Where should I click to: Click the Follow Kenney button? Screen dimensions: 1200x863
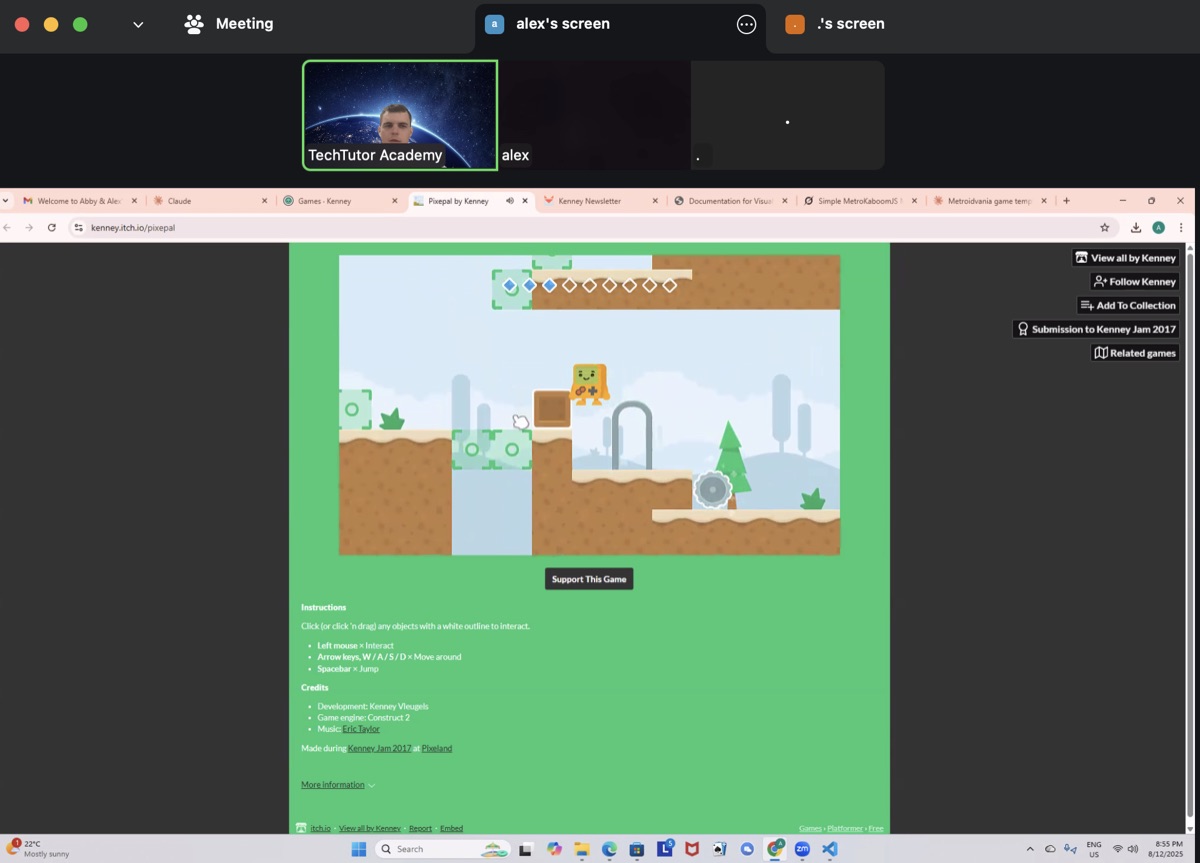(1134, 282)
